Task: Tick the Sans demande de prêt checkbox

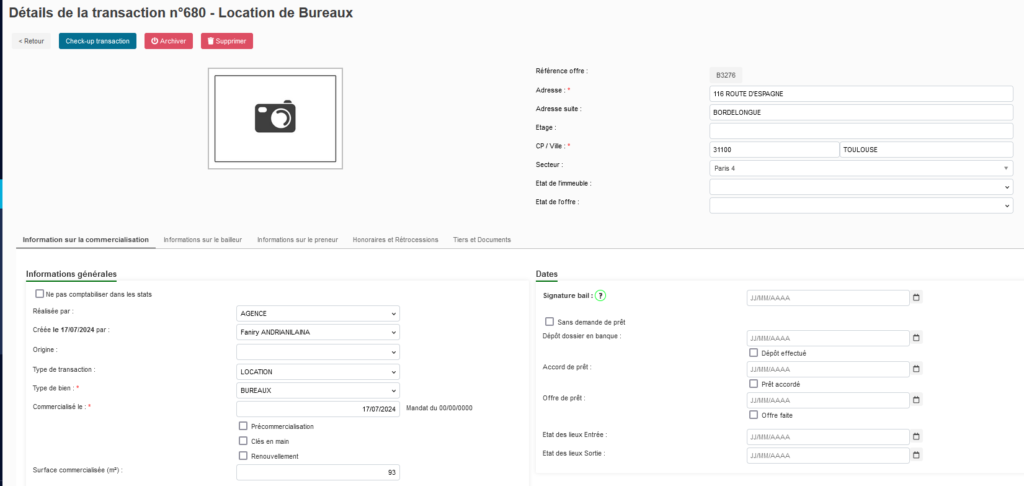Action: click(x=550, y=321)
